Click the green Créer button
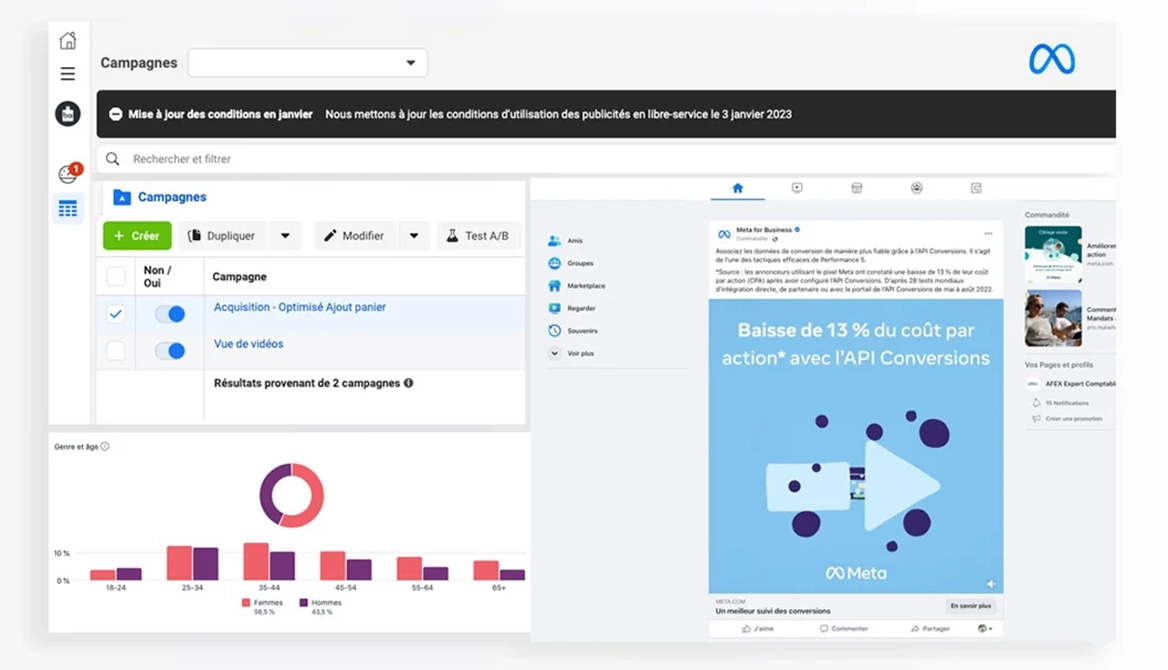1168x670 pixels. pos(137,236)
